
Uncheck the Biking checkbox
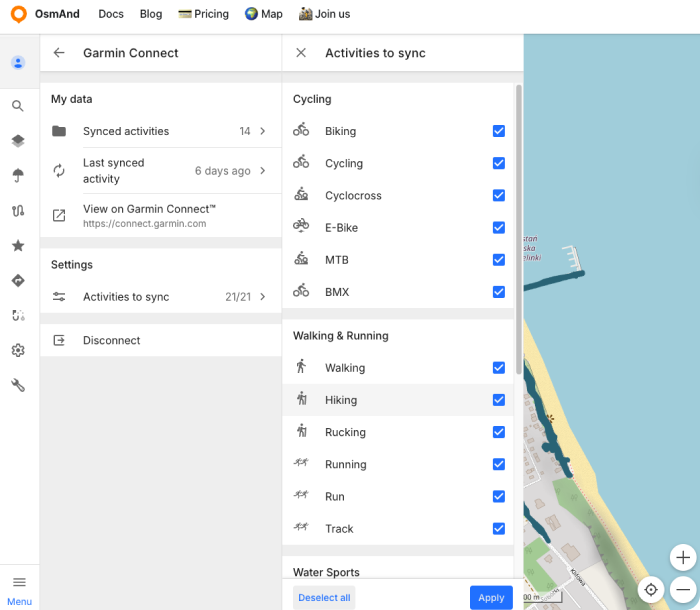pos(499,131)
